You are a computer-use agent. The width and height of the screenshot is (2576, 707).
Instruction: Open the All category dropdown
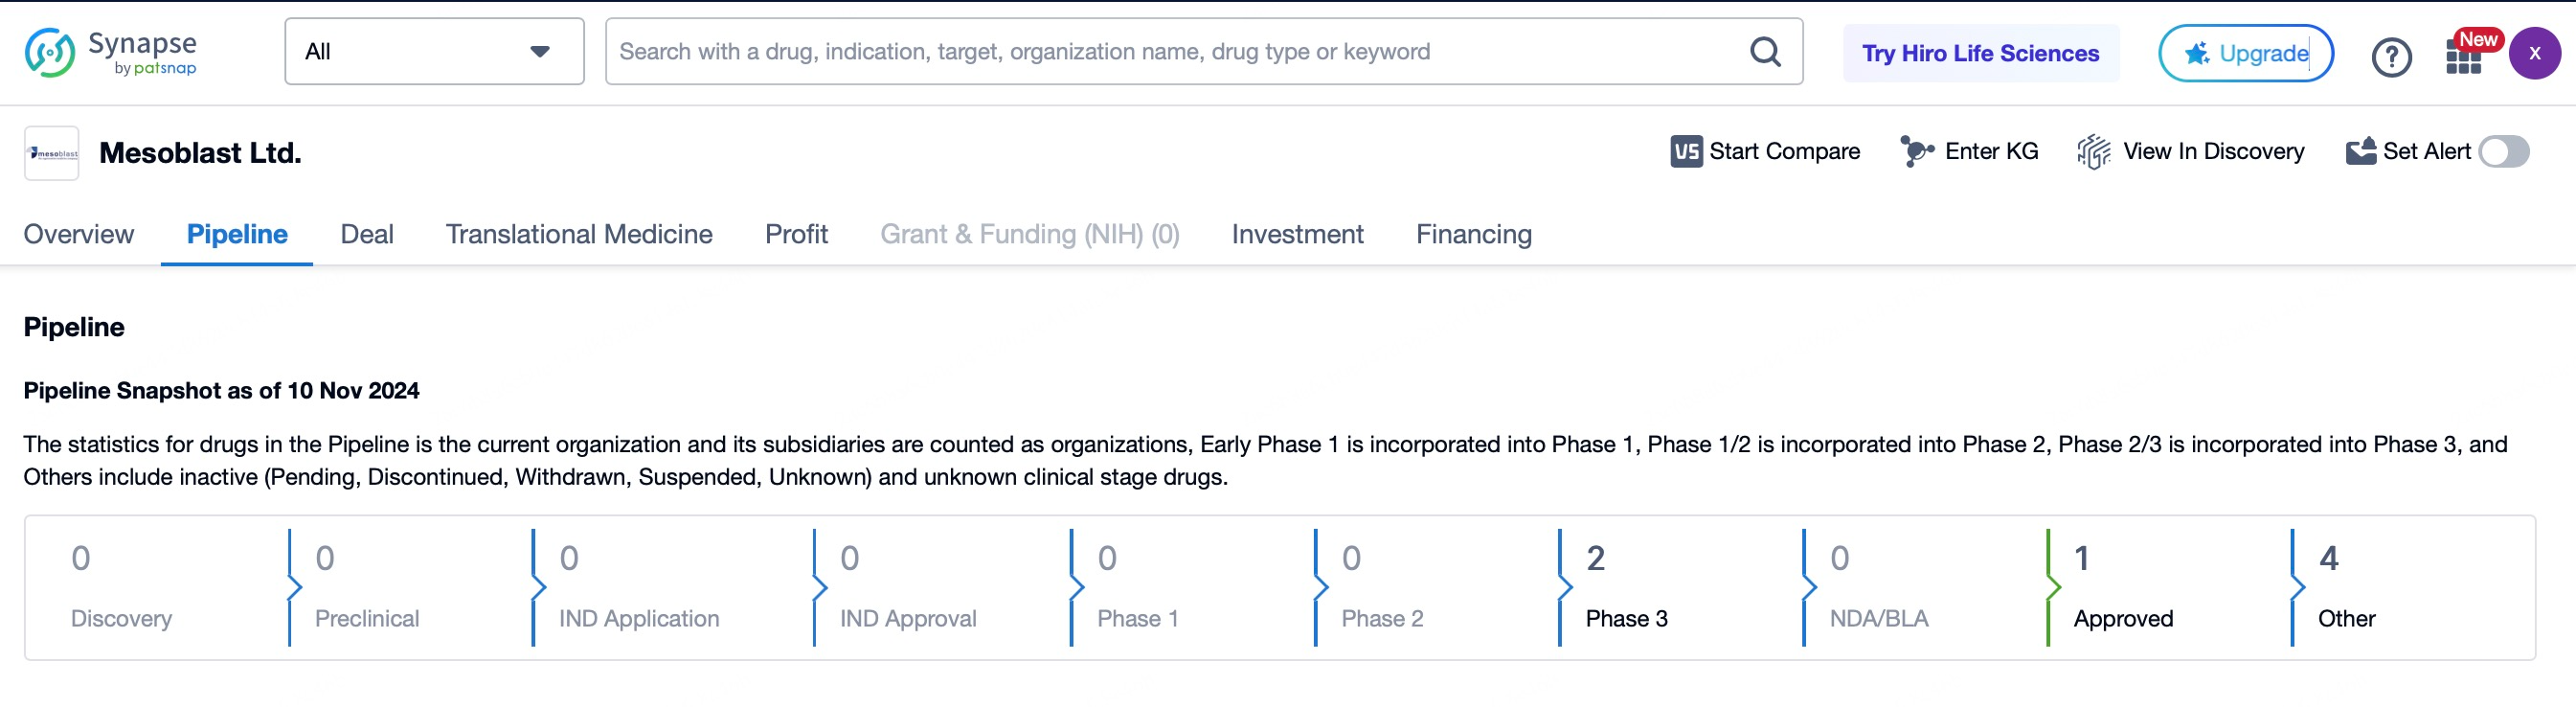[434, 52]
